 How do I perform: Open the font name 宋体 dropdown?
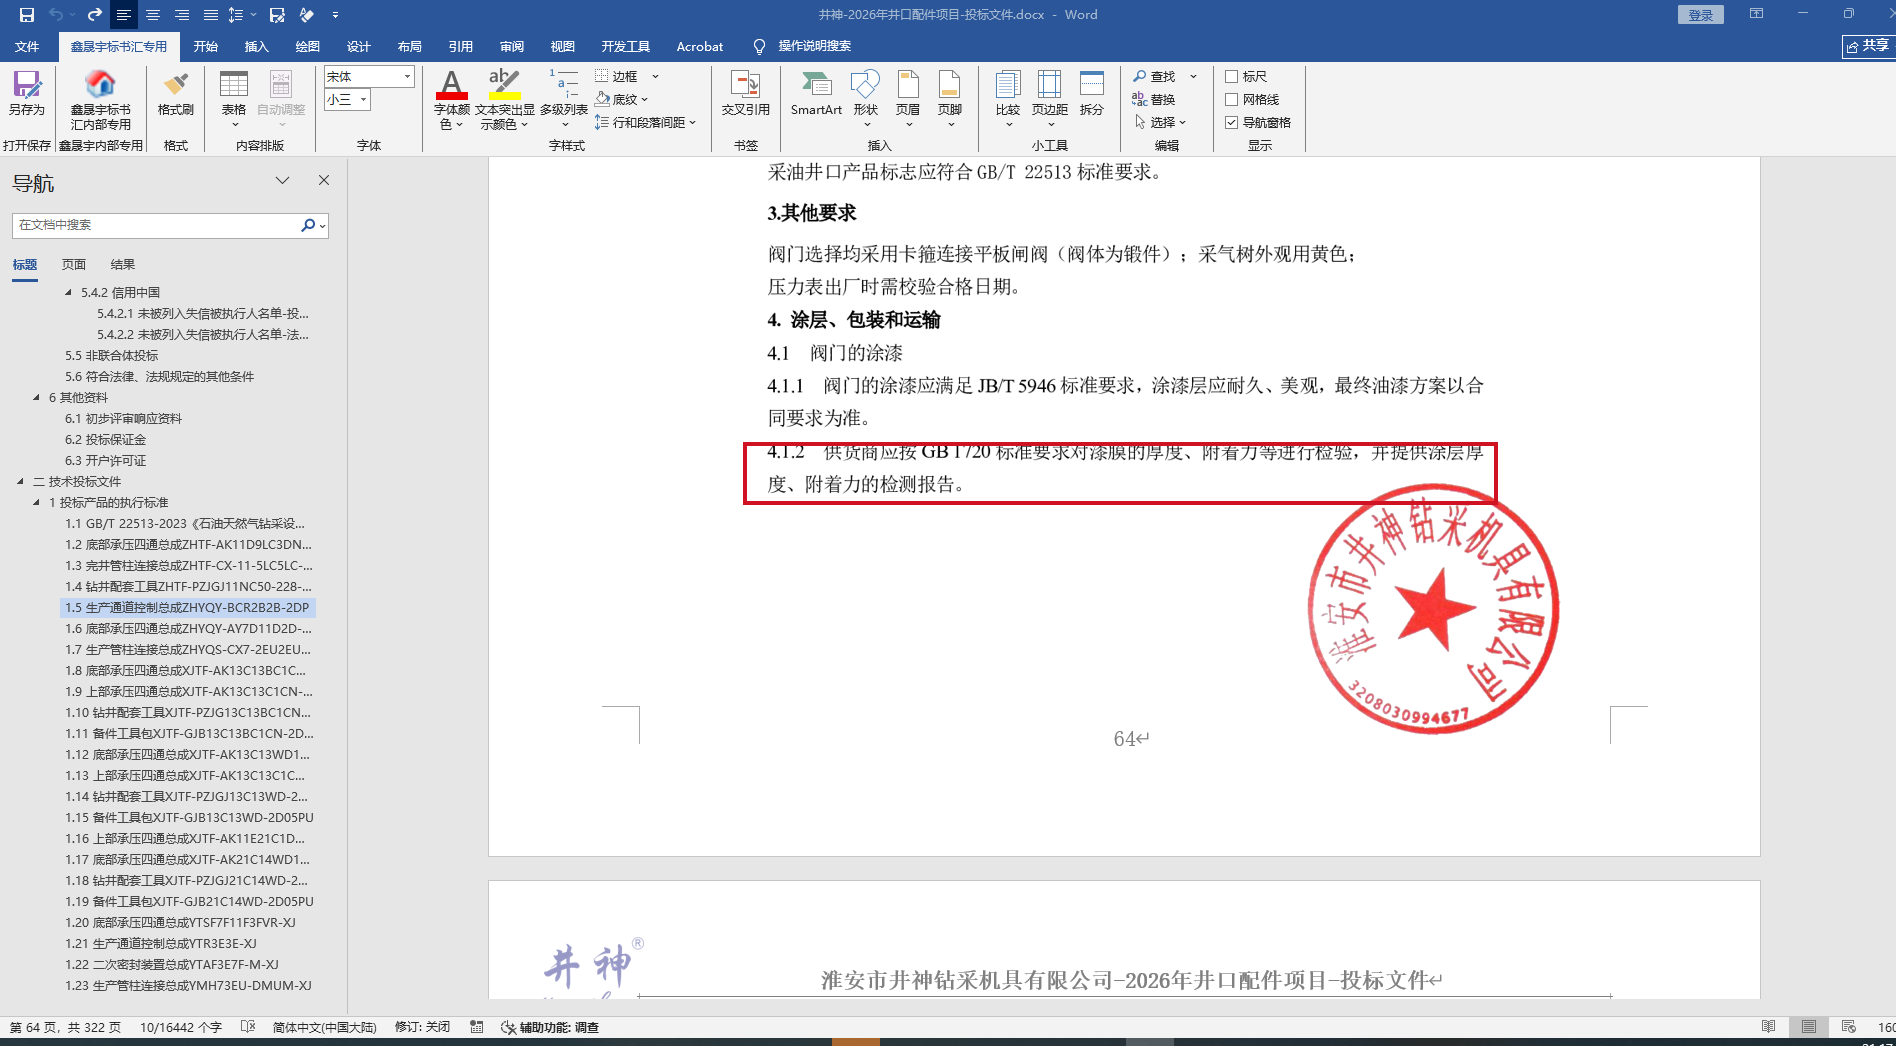click(x=407, y=77)
